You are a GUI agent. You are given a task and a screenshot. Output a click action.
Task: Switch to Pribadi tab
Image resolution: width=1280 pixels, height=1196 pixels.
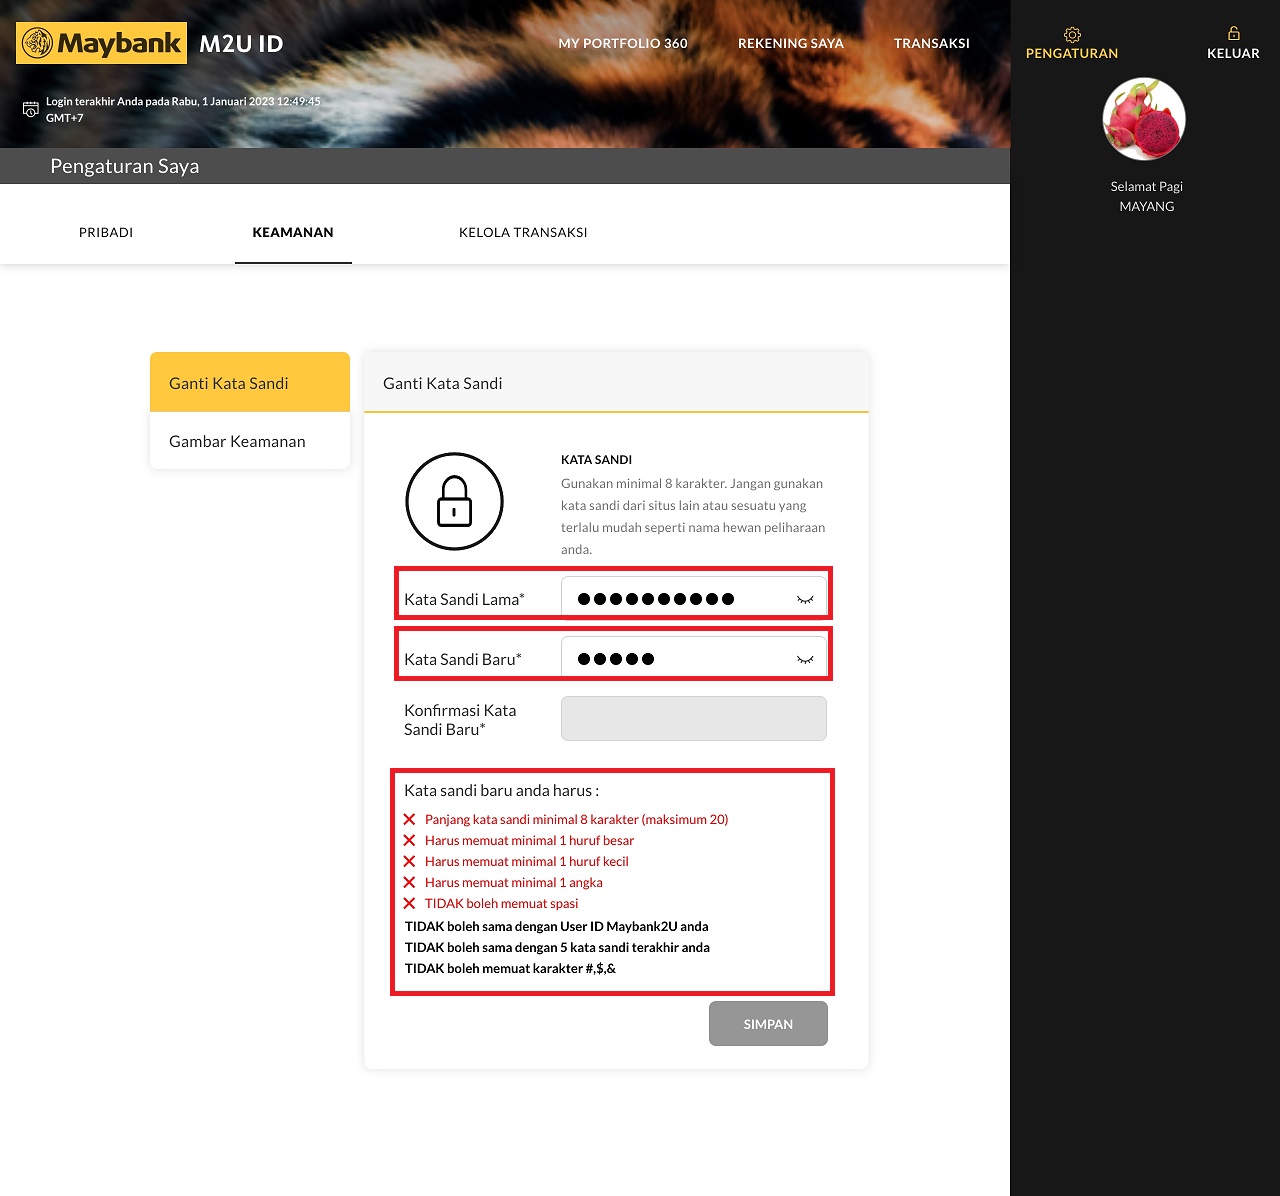106,232
